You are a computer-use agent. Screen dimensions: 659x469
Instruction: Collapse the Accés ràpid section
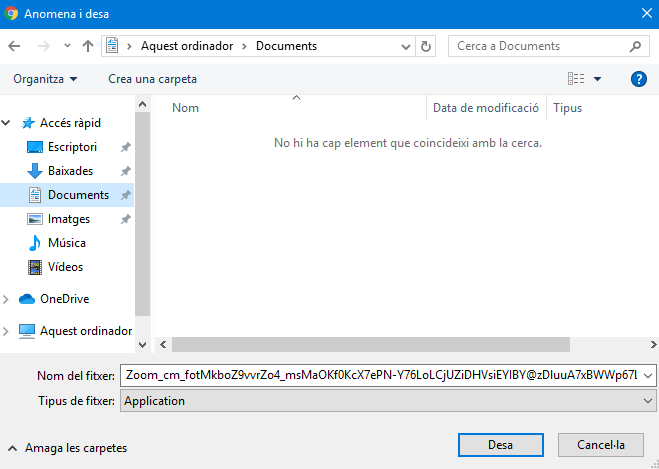pyautogui.click(x=7, y=123)
